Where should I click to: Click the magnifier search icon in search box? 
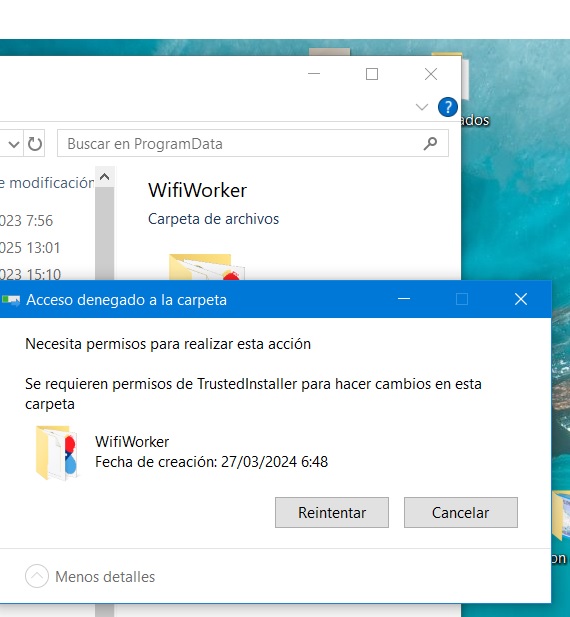[x=430, y=144]
